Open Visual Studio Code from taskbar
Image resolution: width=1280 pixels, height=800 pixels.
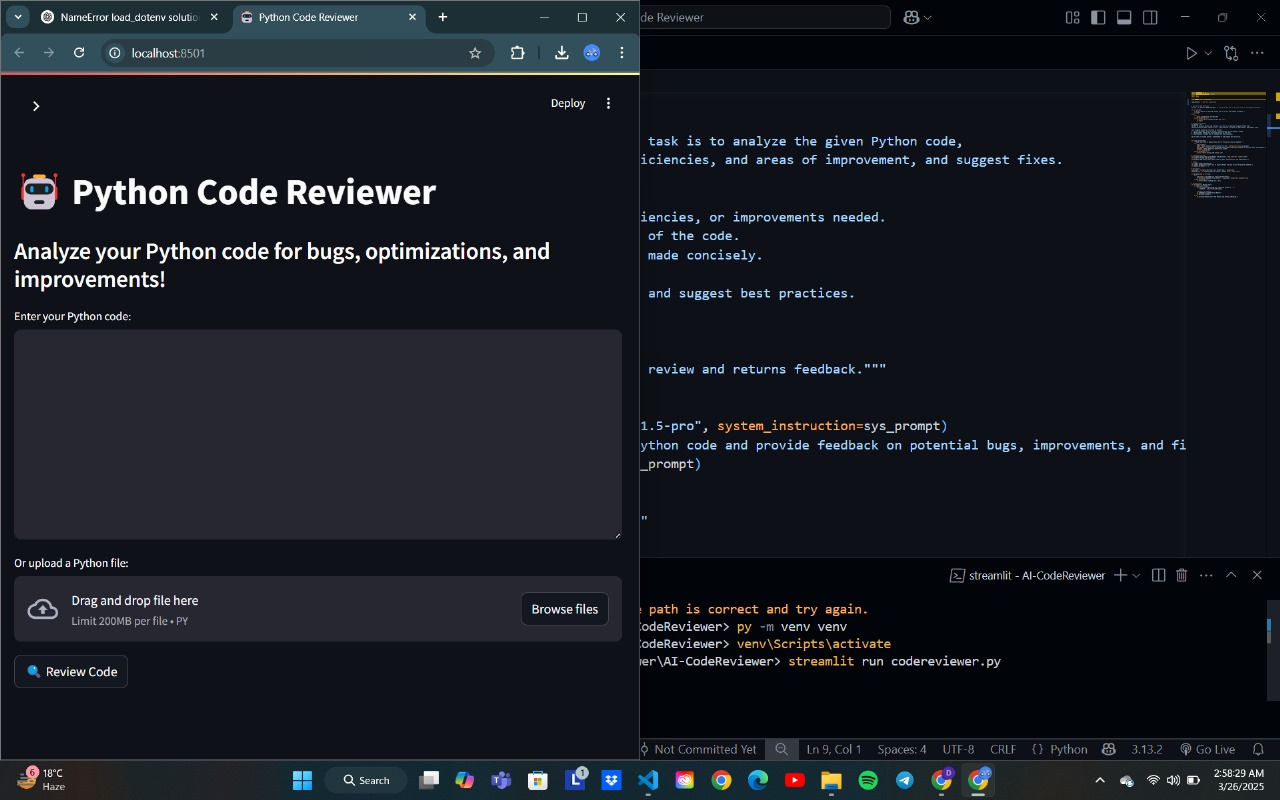[x=647, y=780]
